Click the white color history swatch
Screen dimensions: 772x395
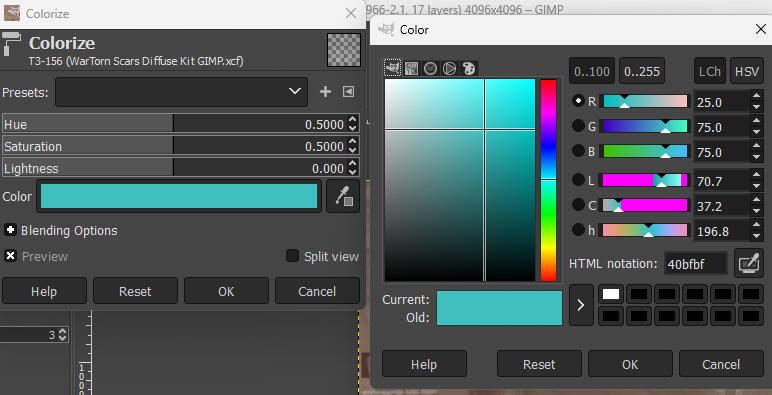(611, 294)
